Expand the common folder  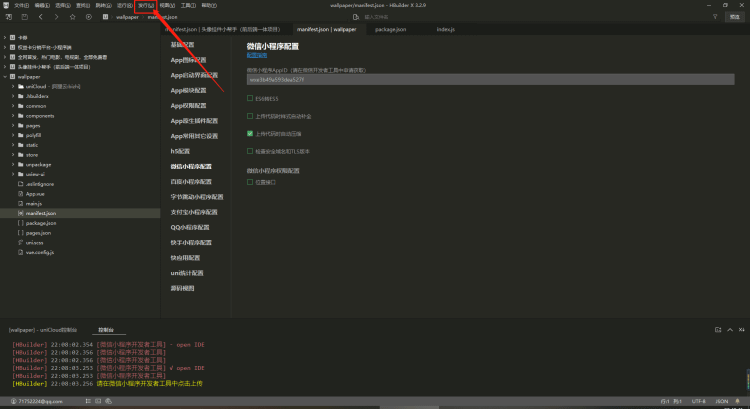coord(13,106)
